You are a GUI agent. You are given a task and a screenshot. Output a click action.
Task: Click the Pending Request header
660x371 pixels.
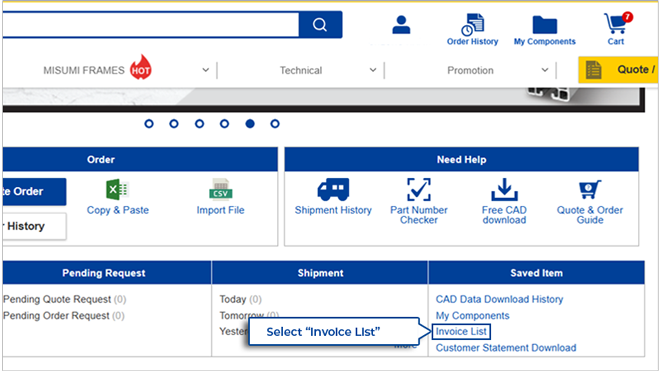(107, 273)
